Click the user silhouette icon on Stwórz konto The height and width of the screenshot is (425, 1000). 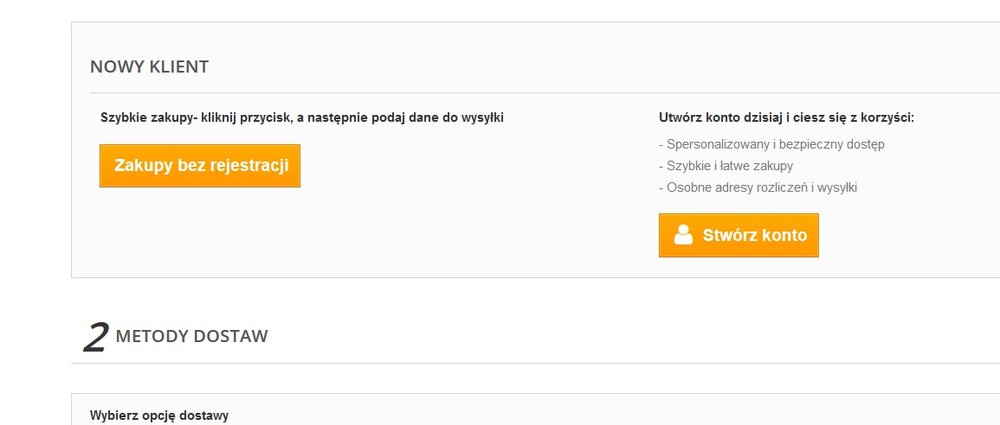pos(684,235)
